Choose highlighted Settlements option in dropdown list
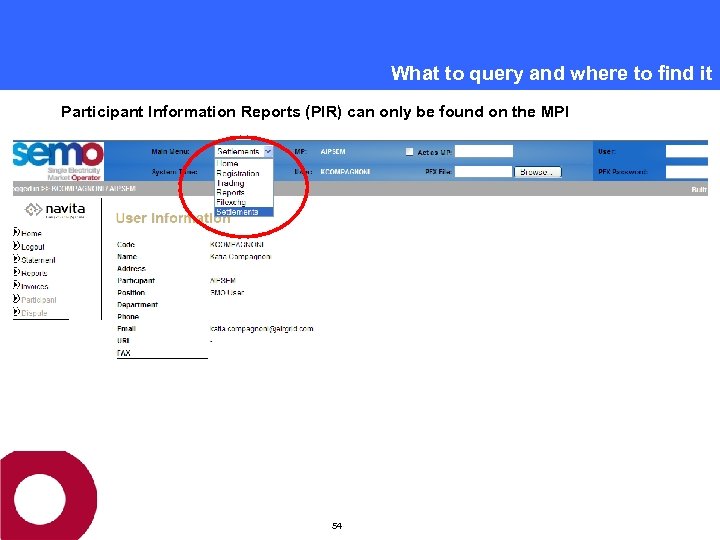Image resolution: width=720 pixels, height=540 pixels. (x=244, y=212)
